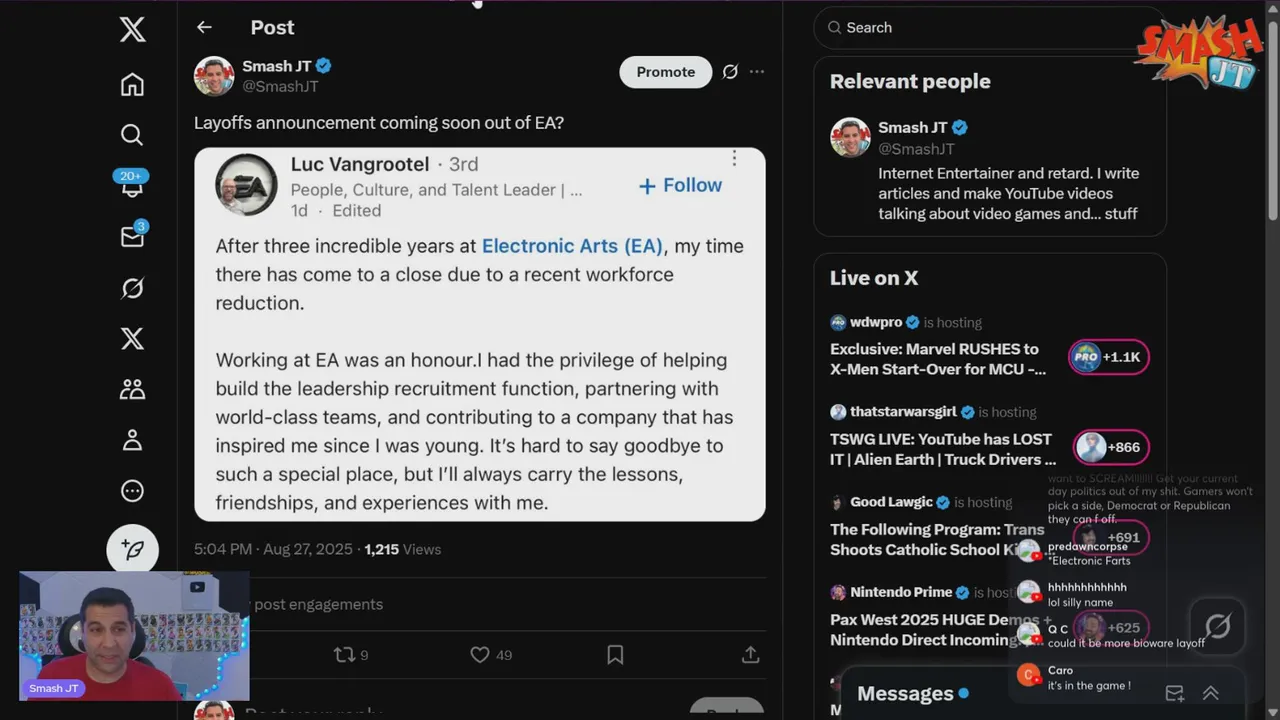This screenshot has height=720, width=1280.
Task: Open Grok icon in left sidebar
Action: (132, 288)
